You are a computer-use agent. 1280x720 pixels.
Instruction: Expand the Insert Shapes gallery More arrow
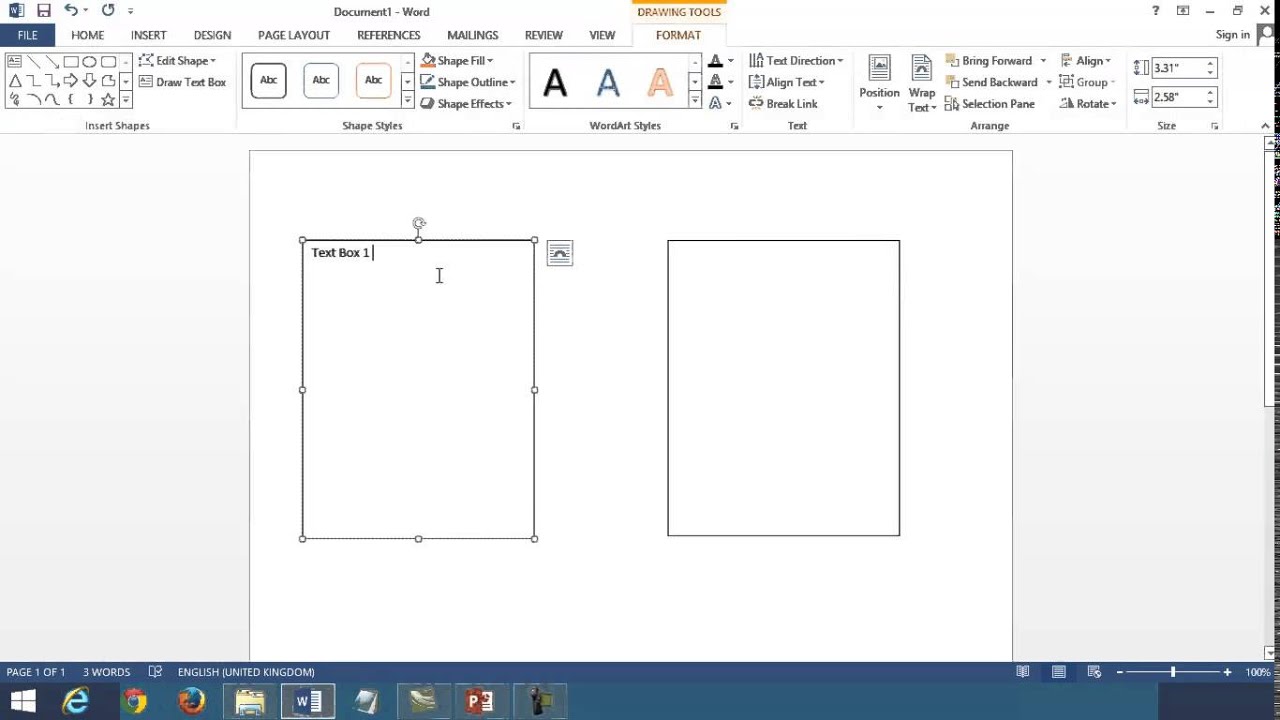coord(125,100)
